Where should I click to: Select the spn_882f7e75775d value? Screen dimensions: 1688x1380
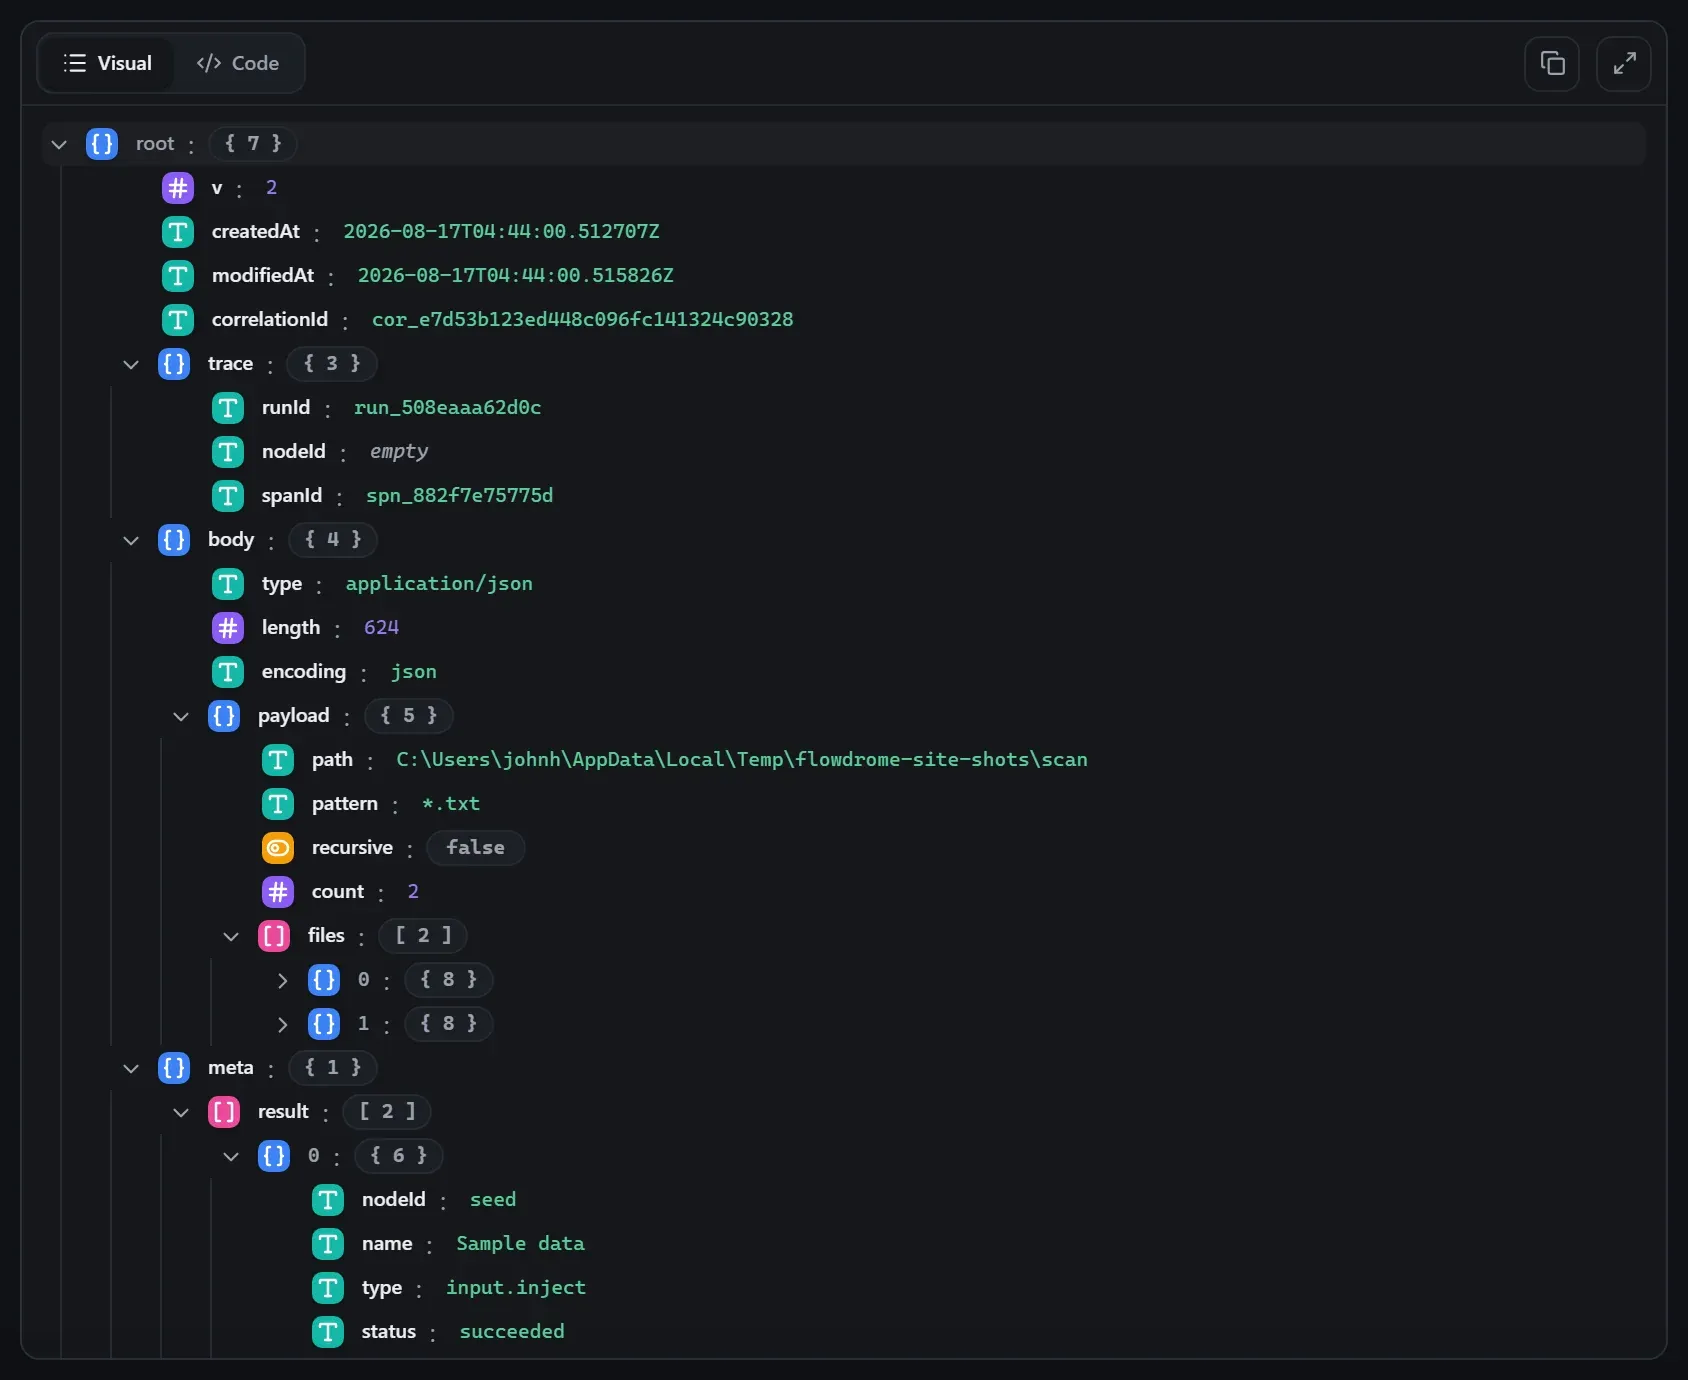pos(460,496)
